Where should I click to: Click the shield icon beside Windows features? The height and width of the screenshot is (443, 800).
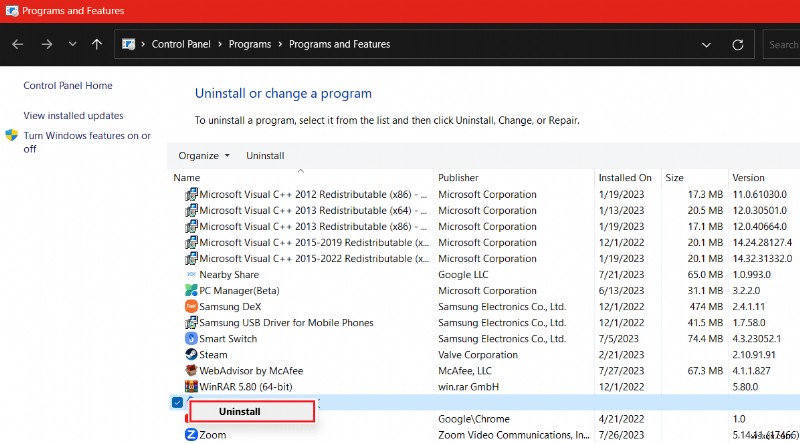[11, 135]
